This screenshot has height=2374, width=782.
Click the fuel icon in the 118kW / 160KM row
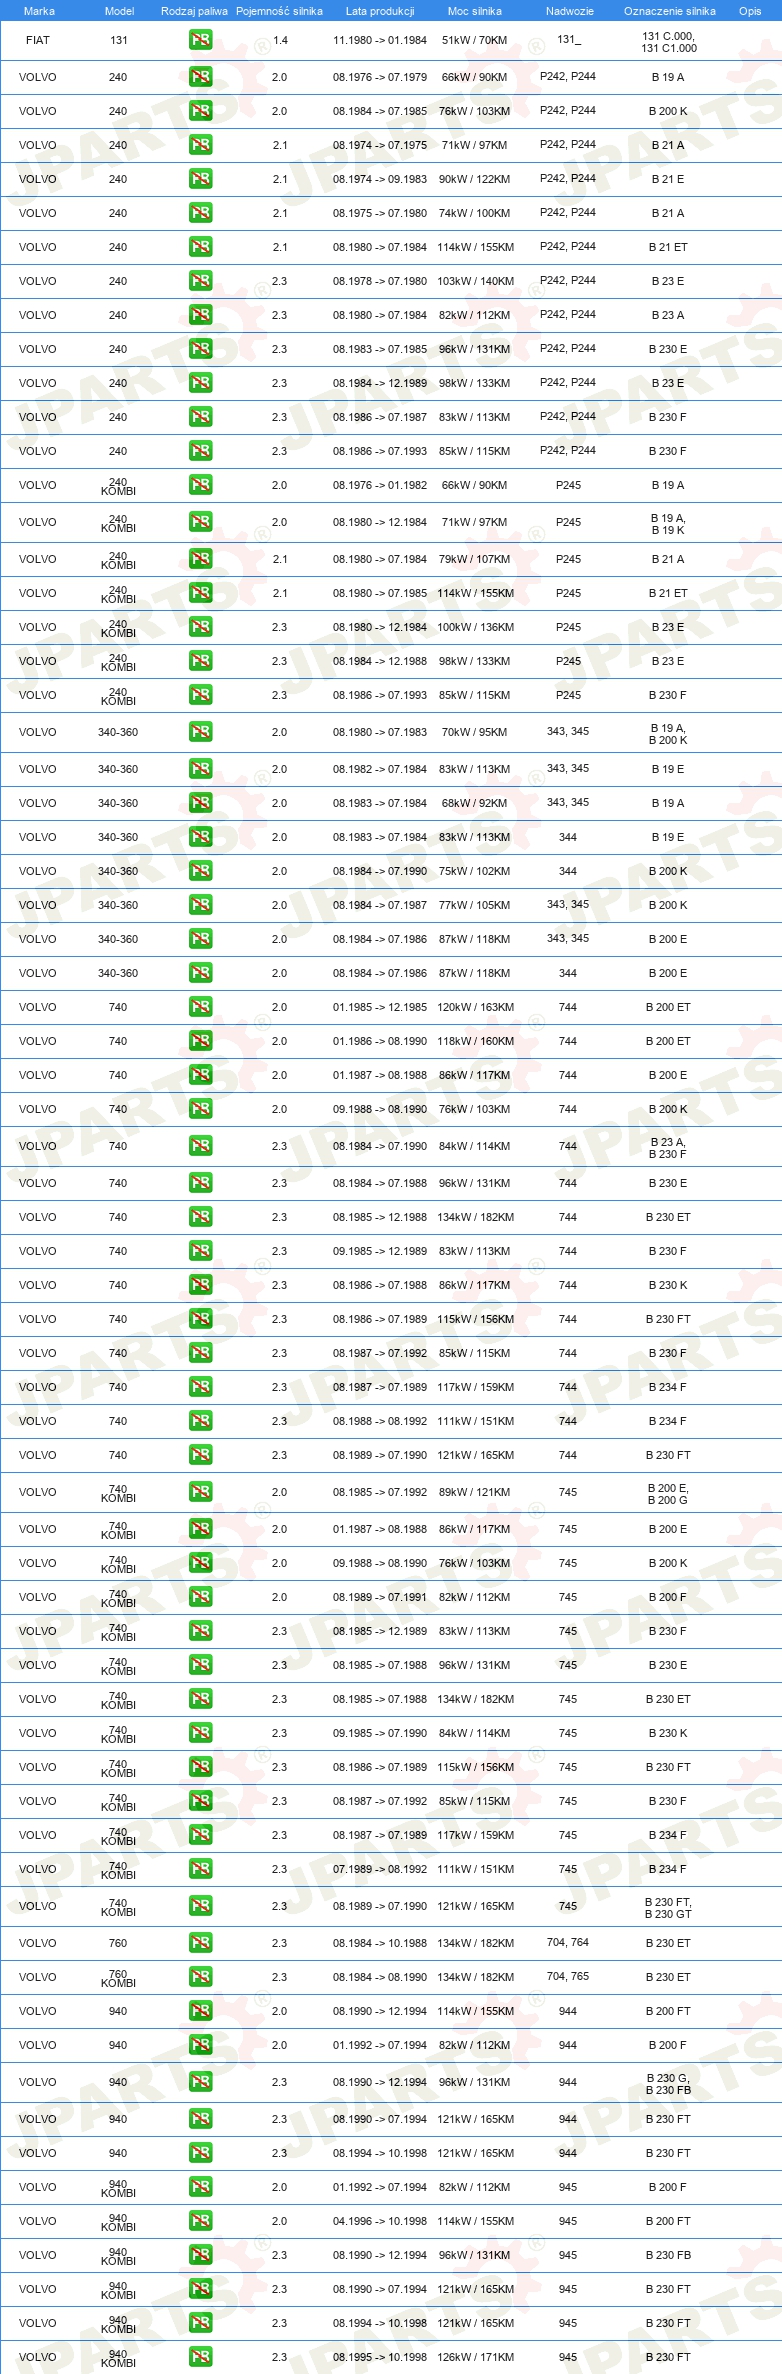pyautogui.click(x=200, y=1041)
